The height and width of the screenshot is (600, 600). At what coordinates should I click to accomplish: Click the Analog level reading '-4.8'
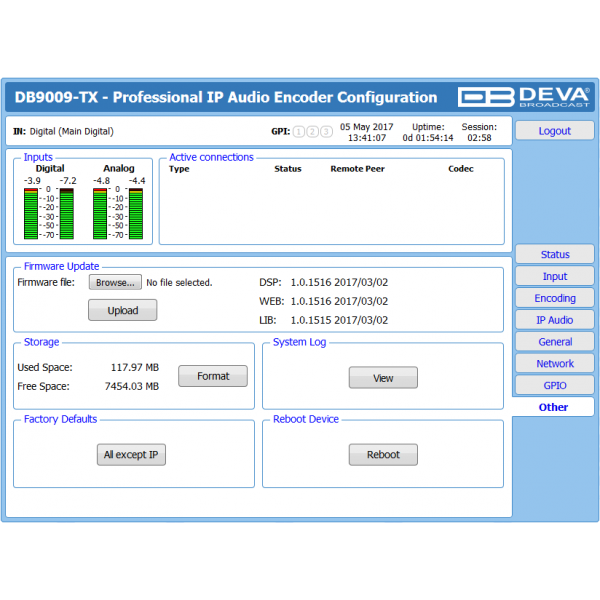(101, 181)
